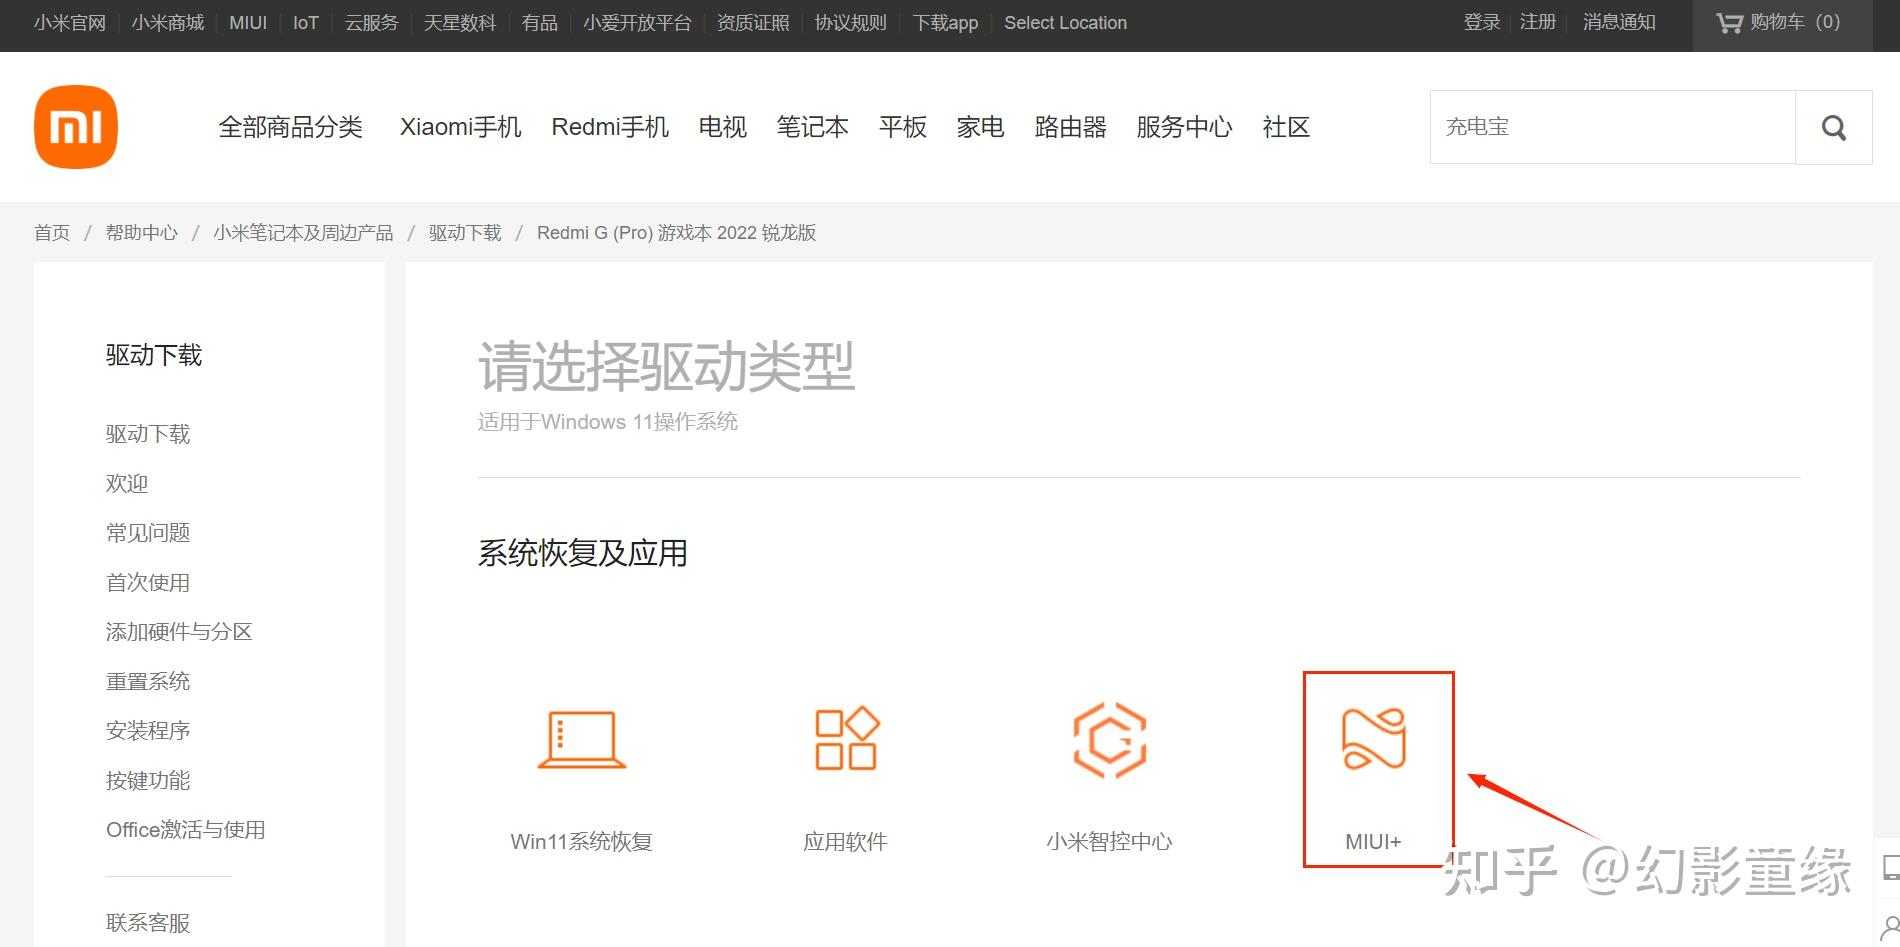
Task: Open 消息通知 notifications
Action: [x=1620, y=22]
